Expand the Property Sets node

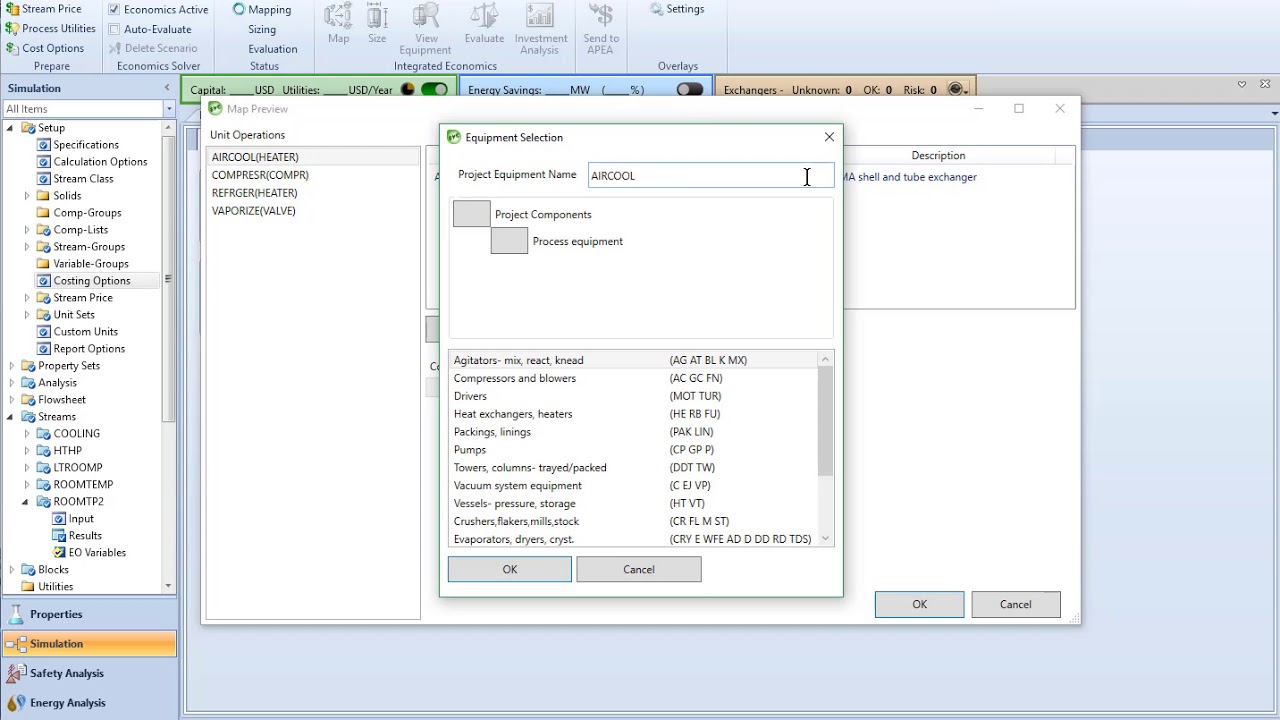(x=11, y=366)
